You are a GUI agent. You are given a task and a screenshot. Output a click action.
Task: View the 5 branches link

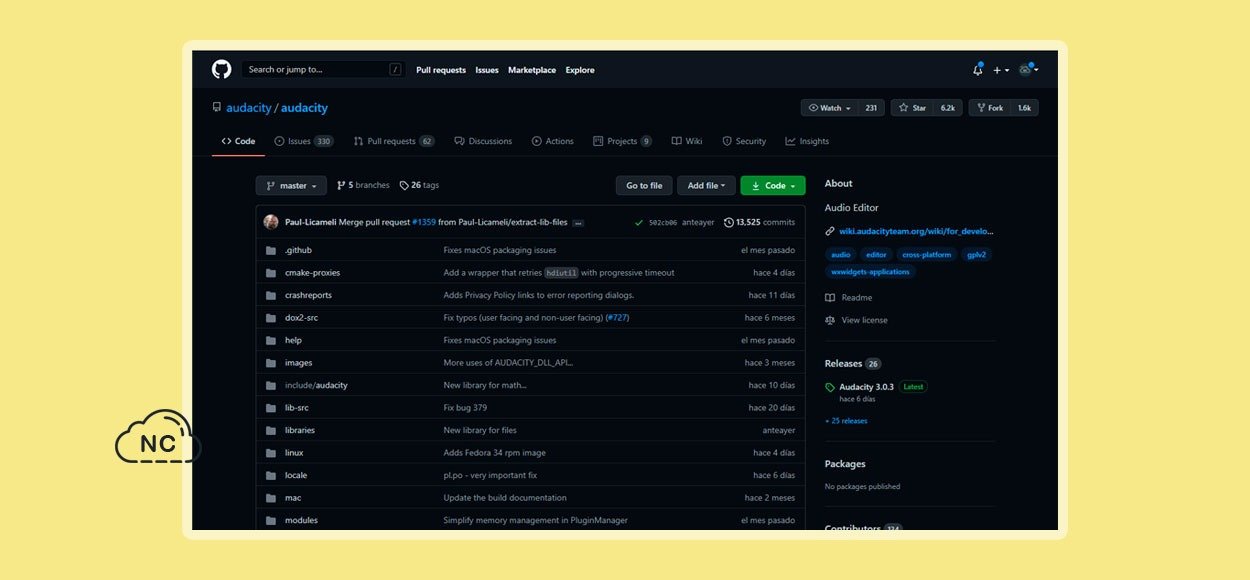(x=363, y=185)
